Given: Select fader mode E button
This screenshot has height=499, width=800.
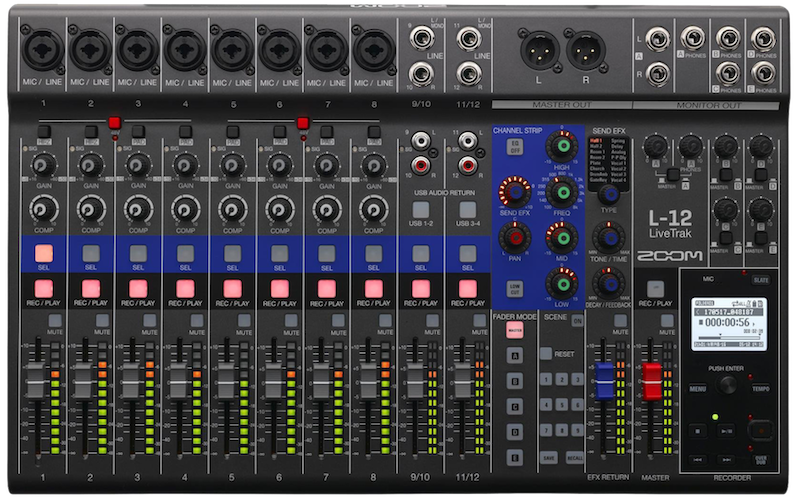Looking at the screenshot, I should tap(515, 458).
